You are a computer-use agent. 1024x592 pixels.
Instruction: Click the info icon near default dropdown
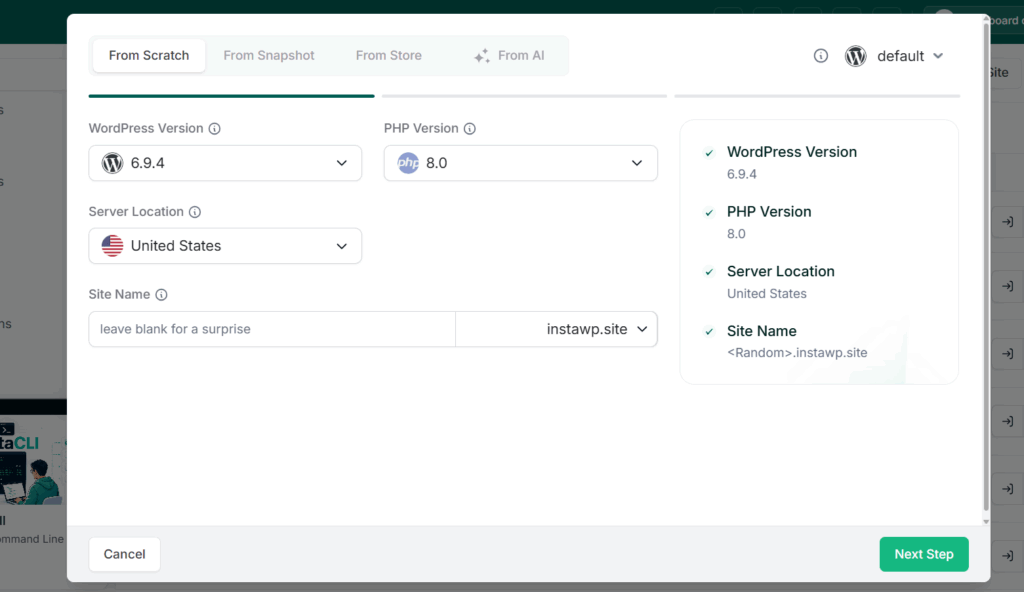pyautogui.click(x=821, y=56)
